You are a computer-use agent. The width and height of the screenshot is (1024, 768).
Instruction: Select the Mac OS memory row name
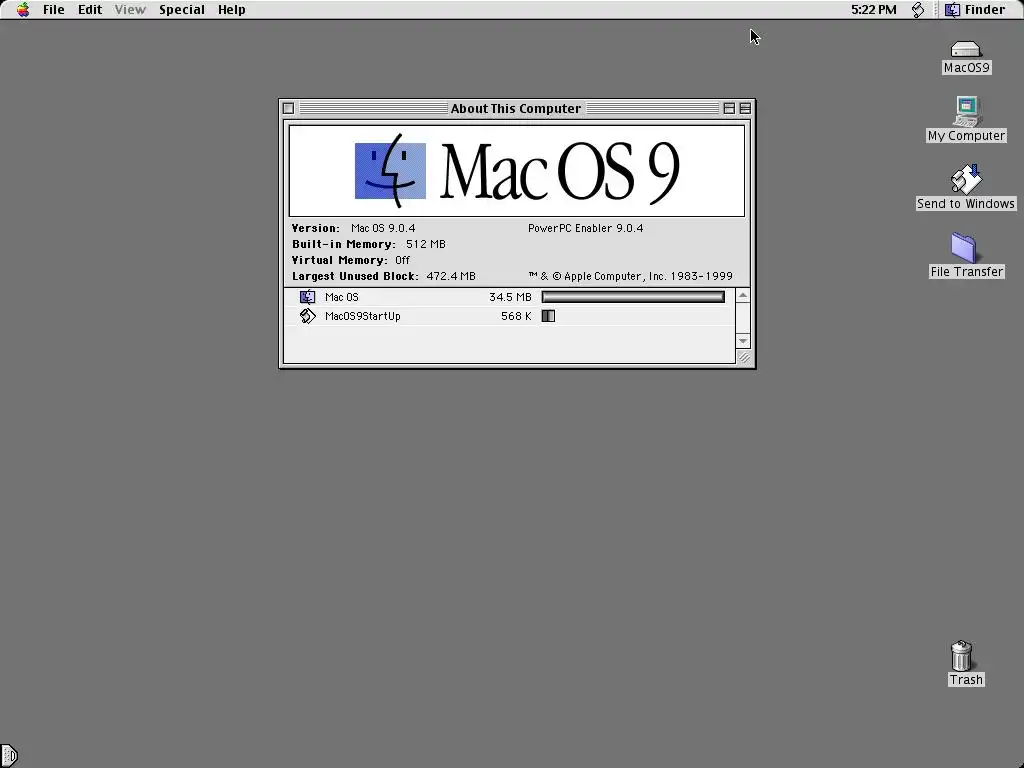pyautogui.click(x=342, y=297)
